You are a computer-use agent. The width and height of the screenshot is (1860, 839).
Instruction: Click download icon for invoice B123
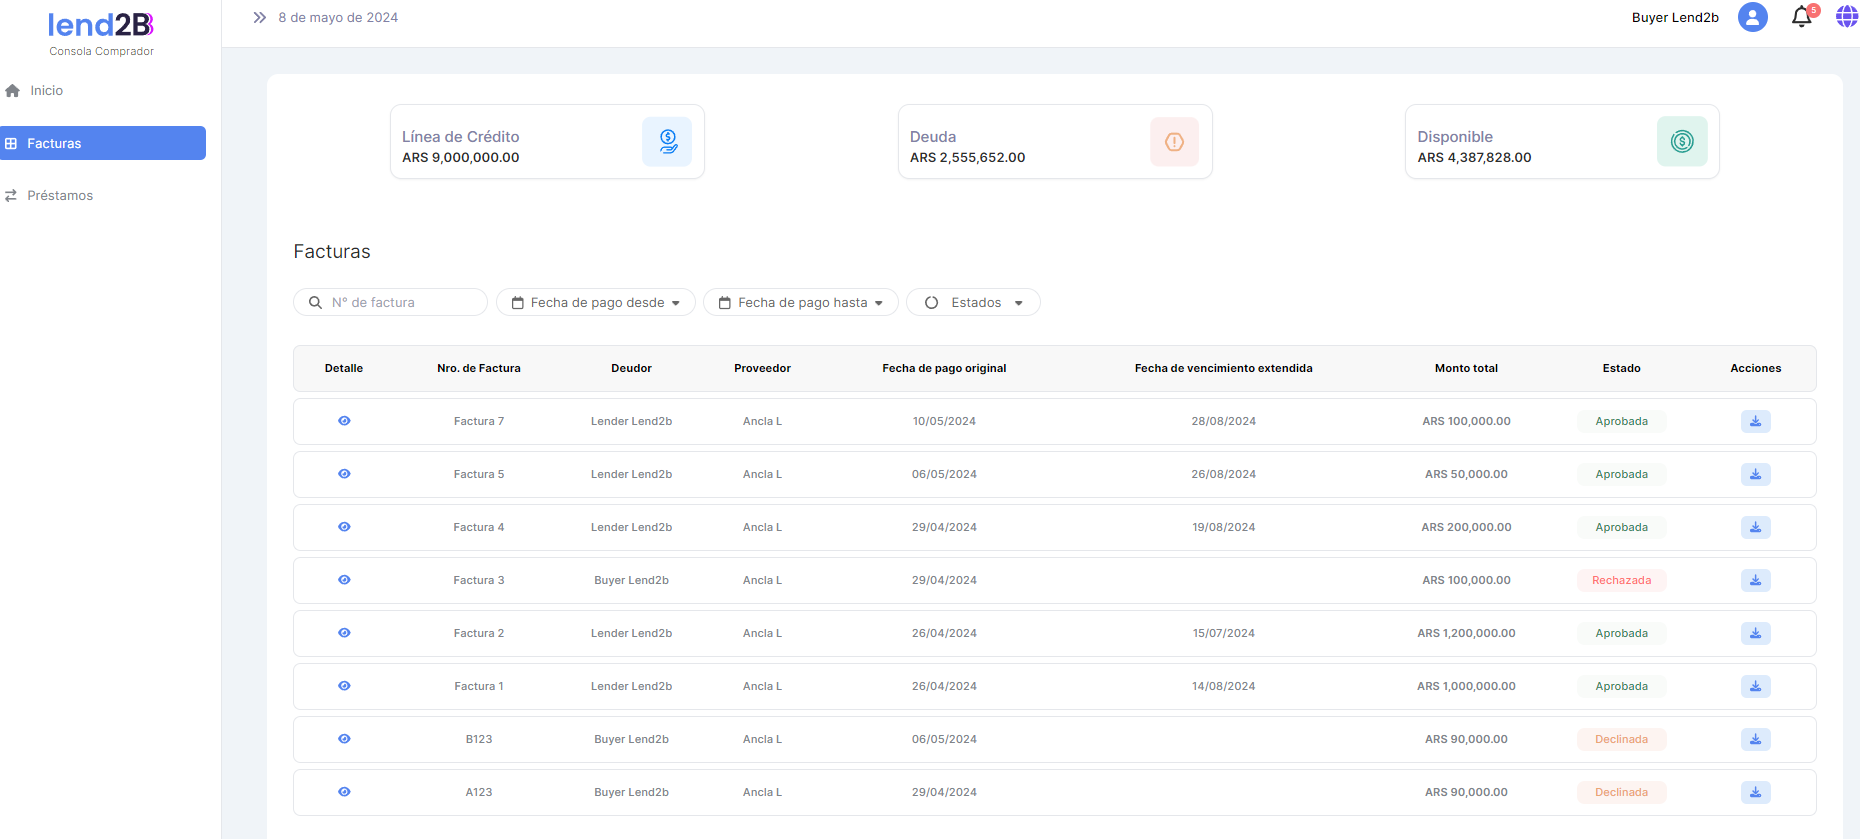[1755, 739]
